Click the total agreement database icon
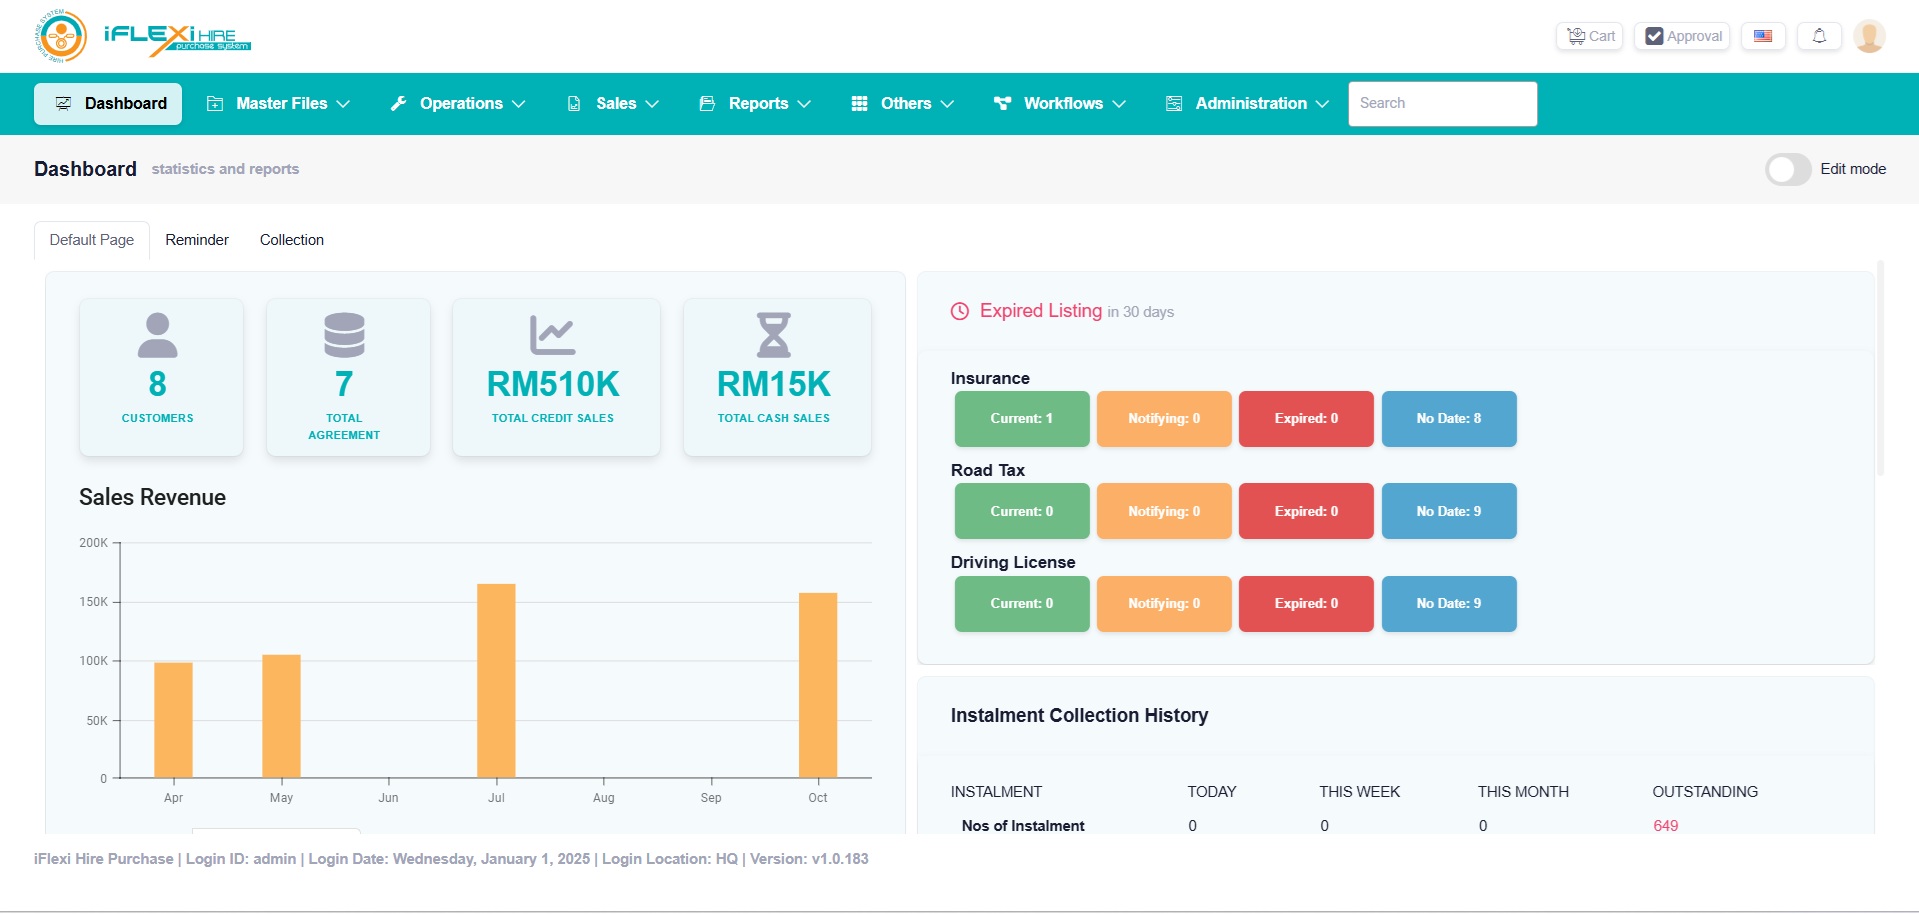Image resolution: width=1919 pixels, height=914 pixels. 344,336
